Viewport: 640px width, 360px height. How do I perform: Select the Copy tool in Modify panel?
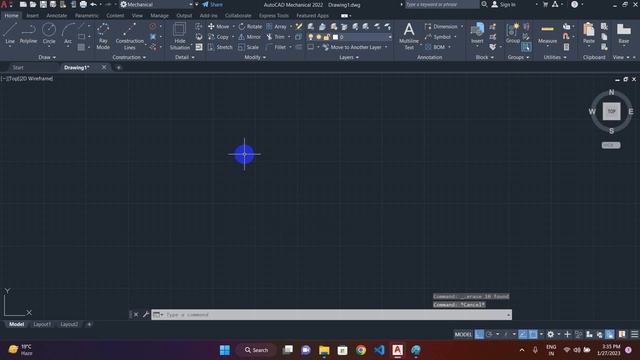click(x=218, y=37)
